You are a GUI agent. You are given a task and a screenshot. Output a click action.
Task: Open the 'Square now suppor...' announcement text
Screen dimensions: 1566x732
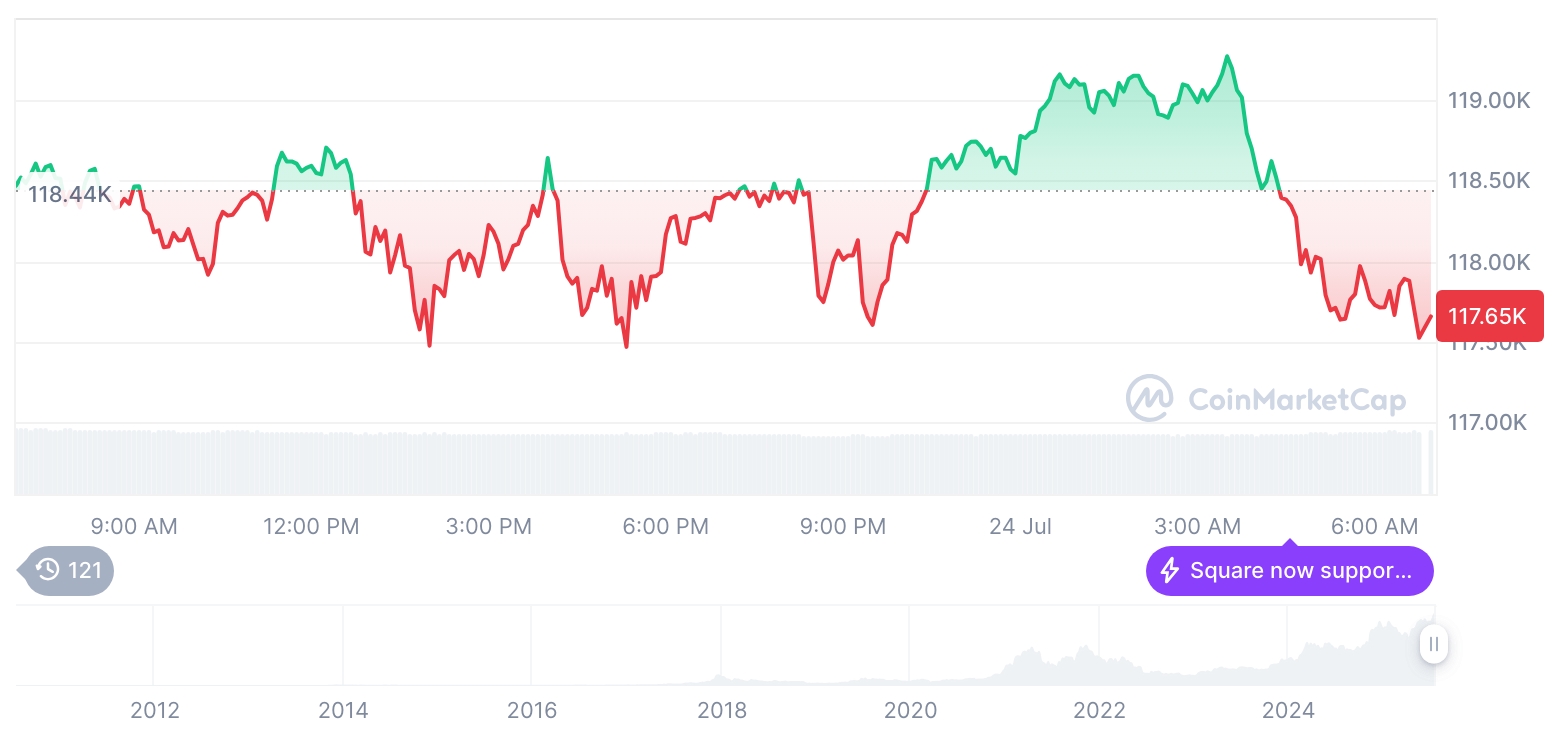click(1300, 571)
